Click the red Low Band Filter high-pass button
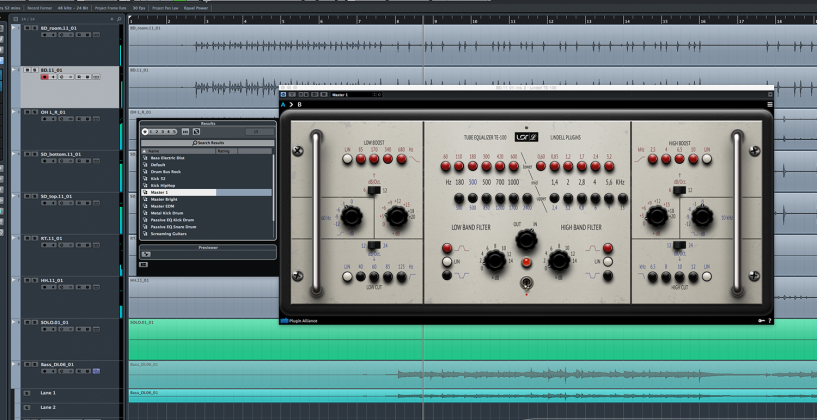Screen dimensions: 817x420 coord(447,249)
